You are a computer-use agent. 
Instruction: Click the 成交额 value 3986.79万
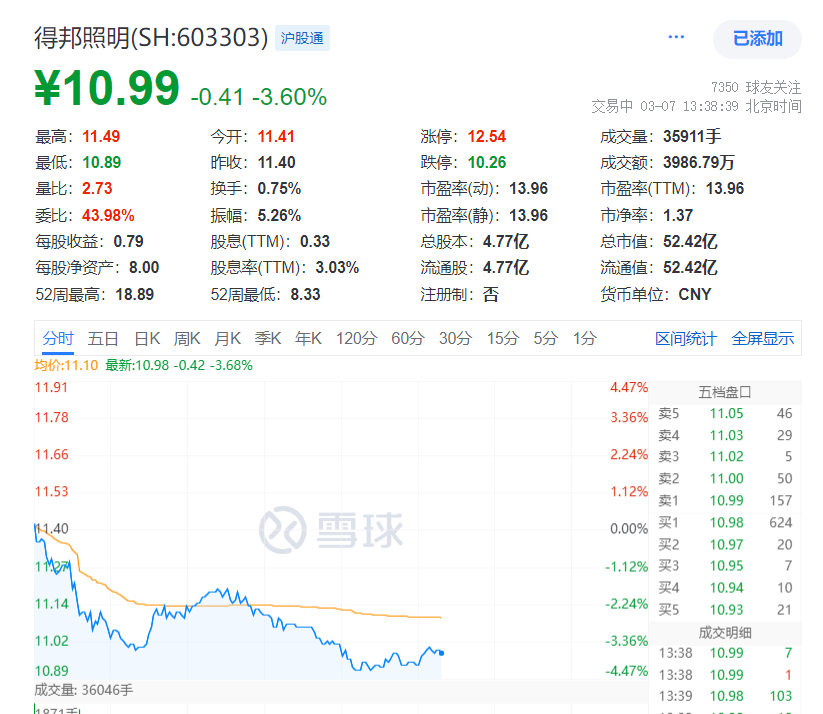[x=699, y=162]
